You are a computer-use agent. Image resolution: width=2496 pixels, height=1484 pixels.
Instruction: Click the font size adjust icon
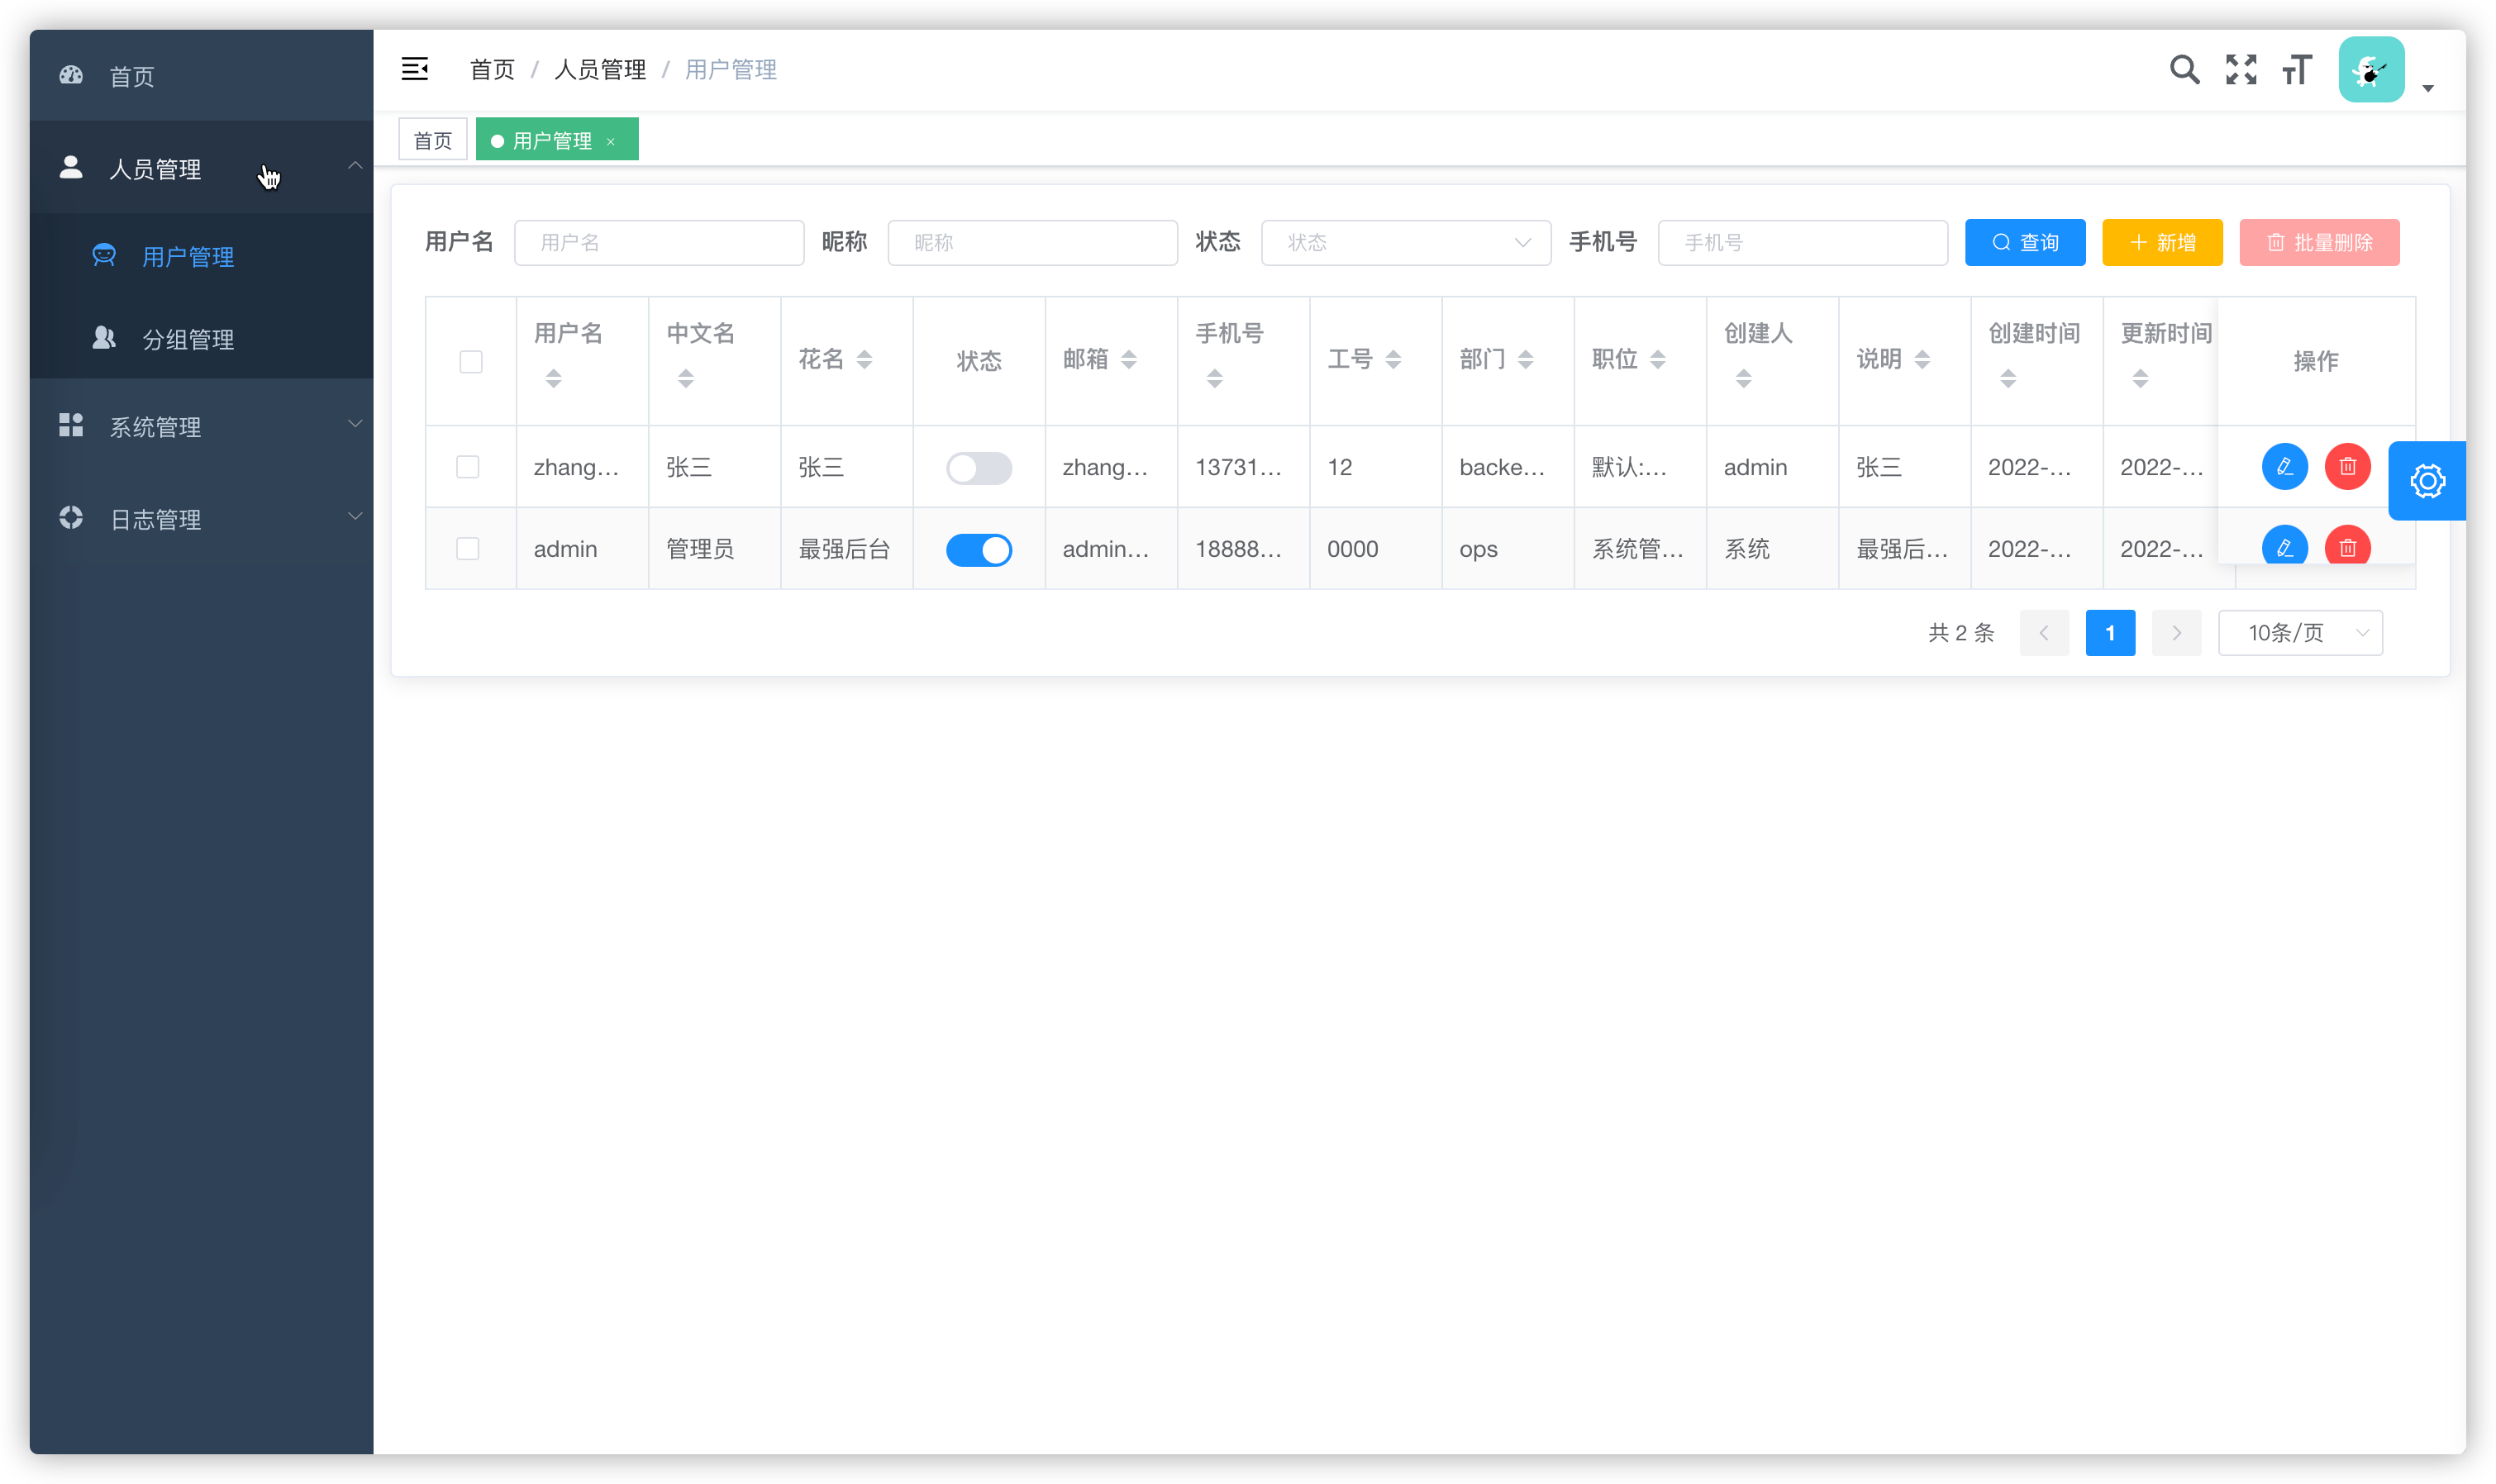(2297, 69)
